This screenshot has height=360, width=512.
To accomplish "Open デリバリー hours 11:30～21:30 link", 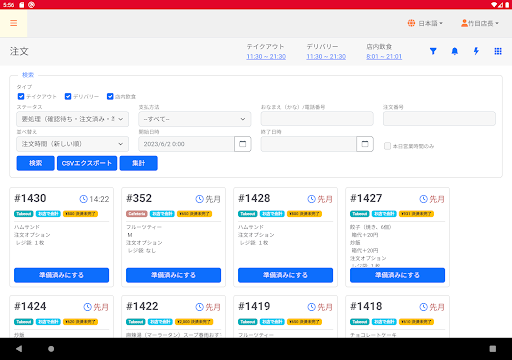I will point(326,57).
